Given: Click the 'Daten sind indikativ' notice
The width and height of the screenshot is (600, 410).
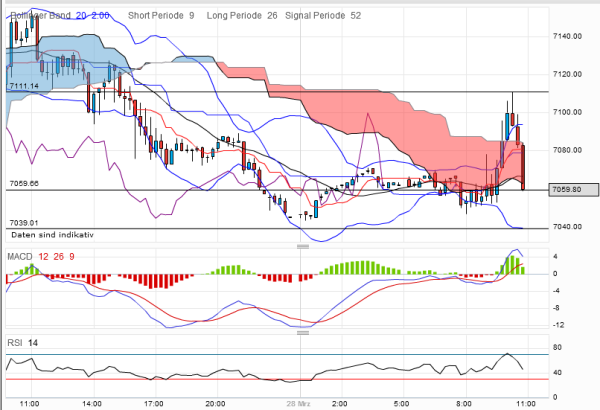Looking at the screenshot, I should (x=52, y=235).
